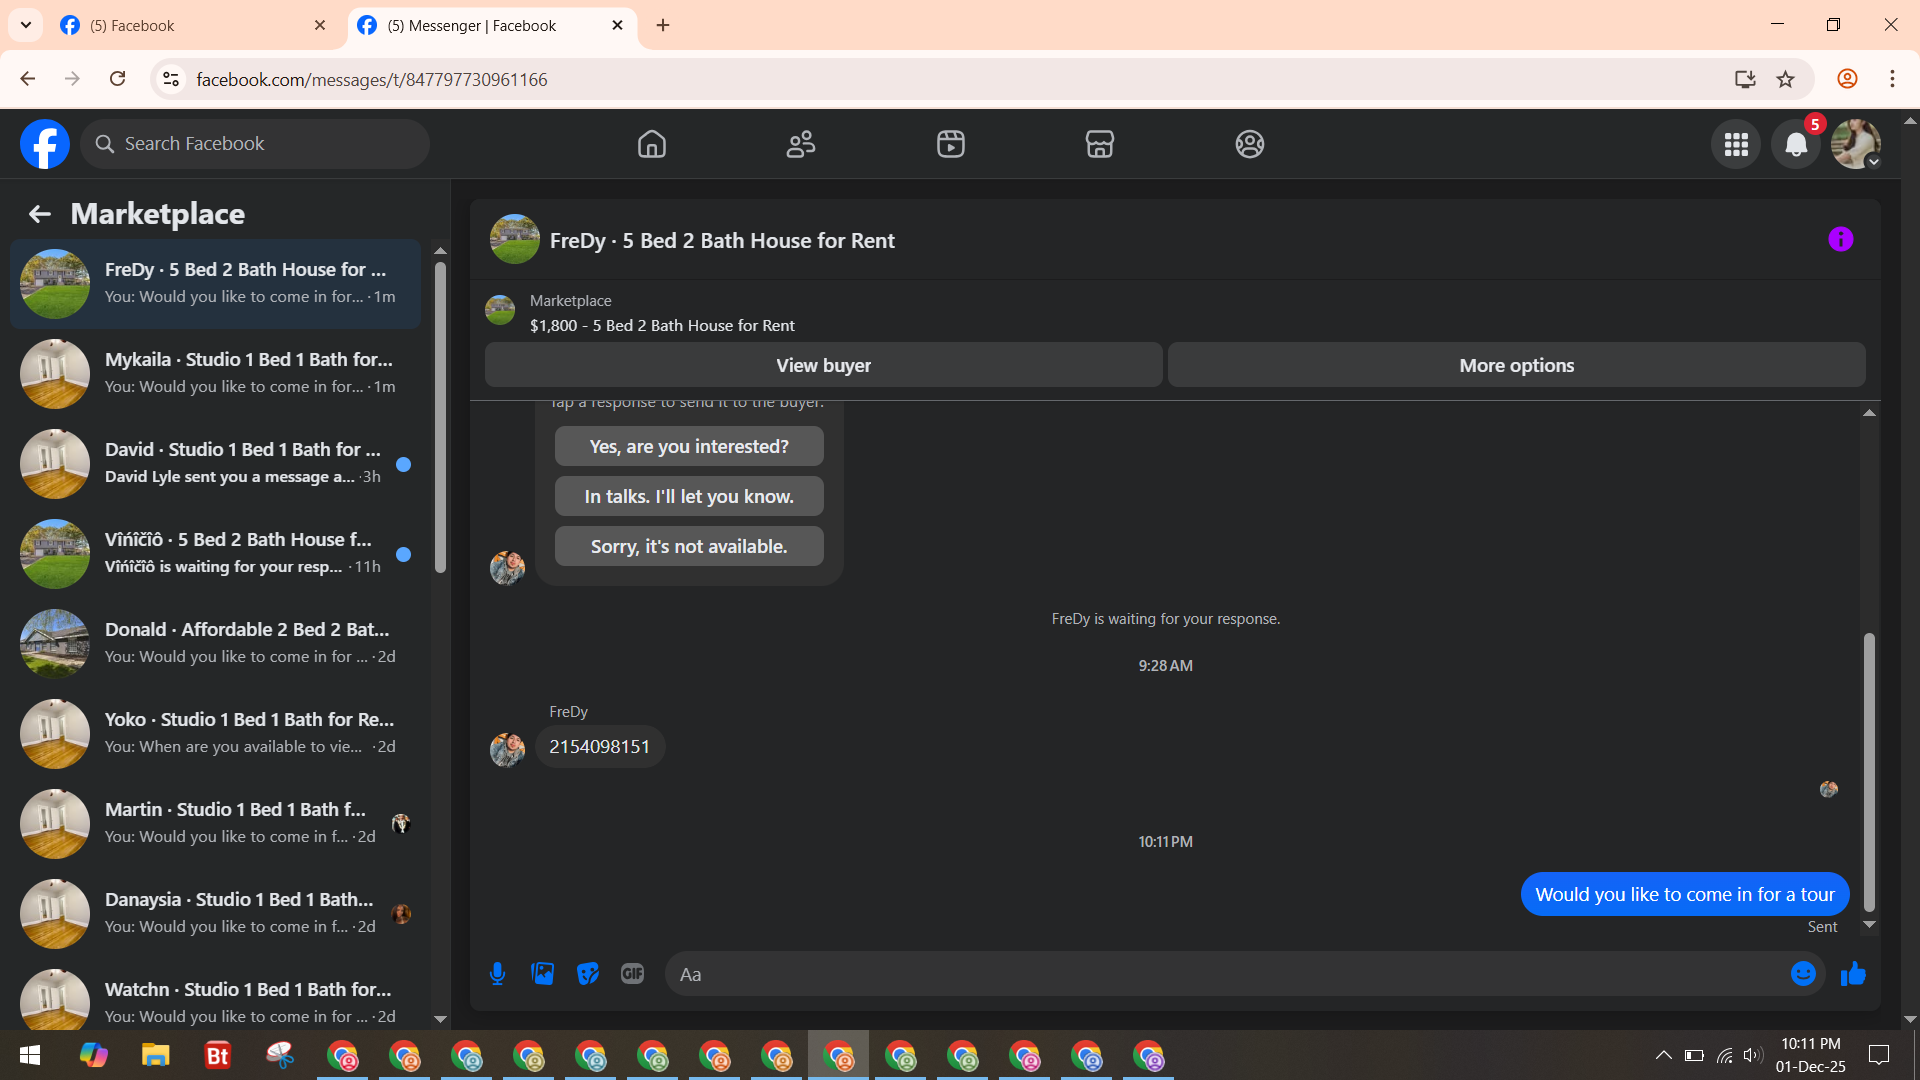
Task: Open the sticker picker icon
Action: 588,974
